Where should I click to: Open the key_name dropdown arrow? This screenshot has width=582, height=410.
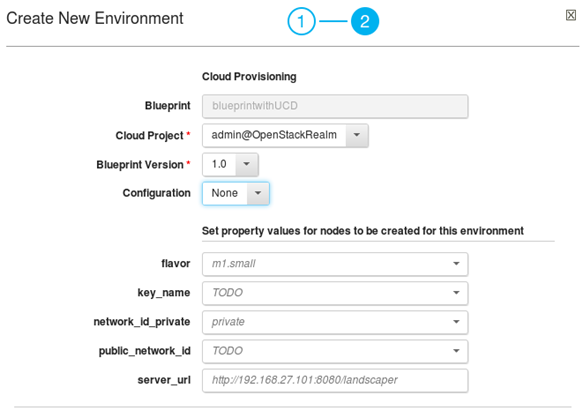pos(456,293)
